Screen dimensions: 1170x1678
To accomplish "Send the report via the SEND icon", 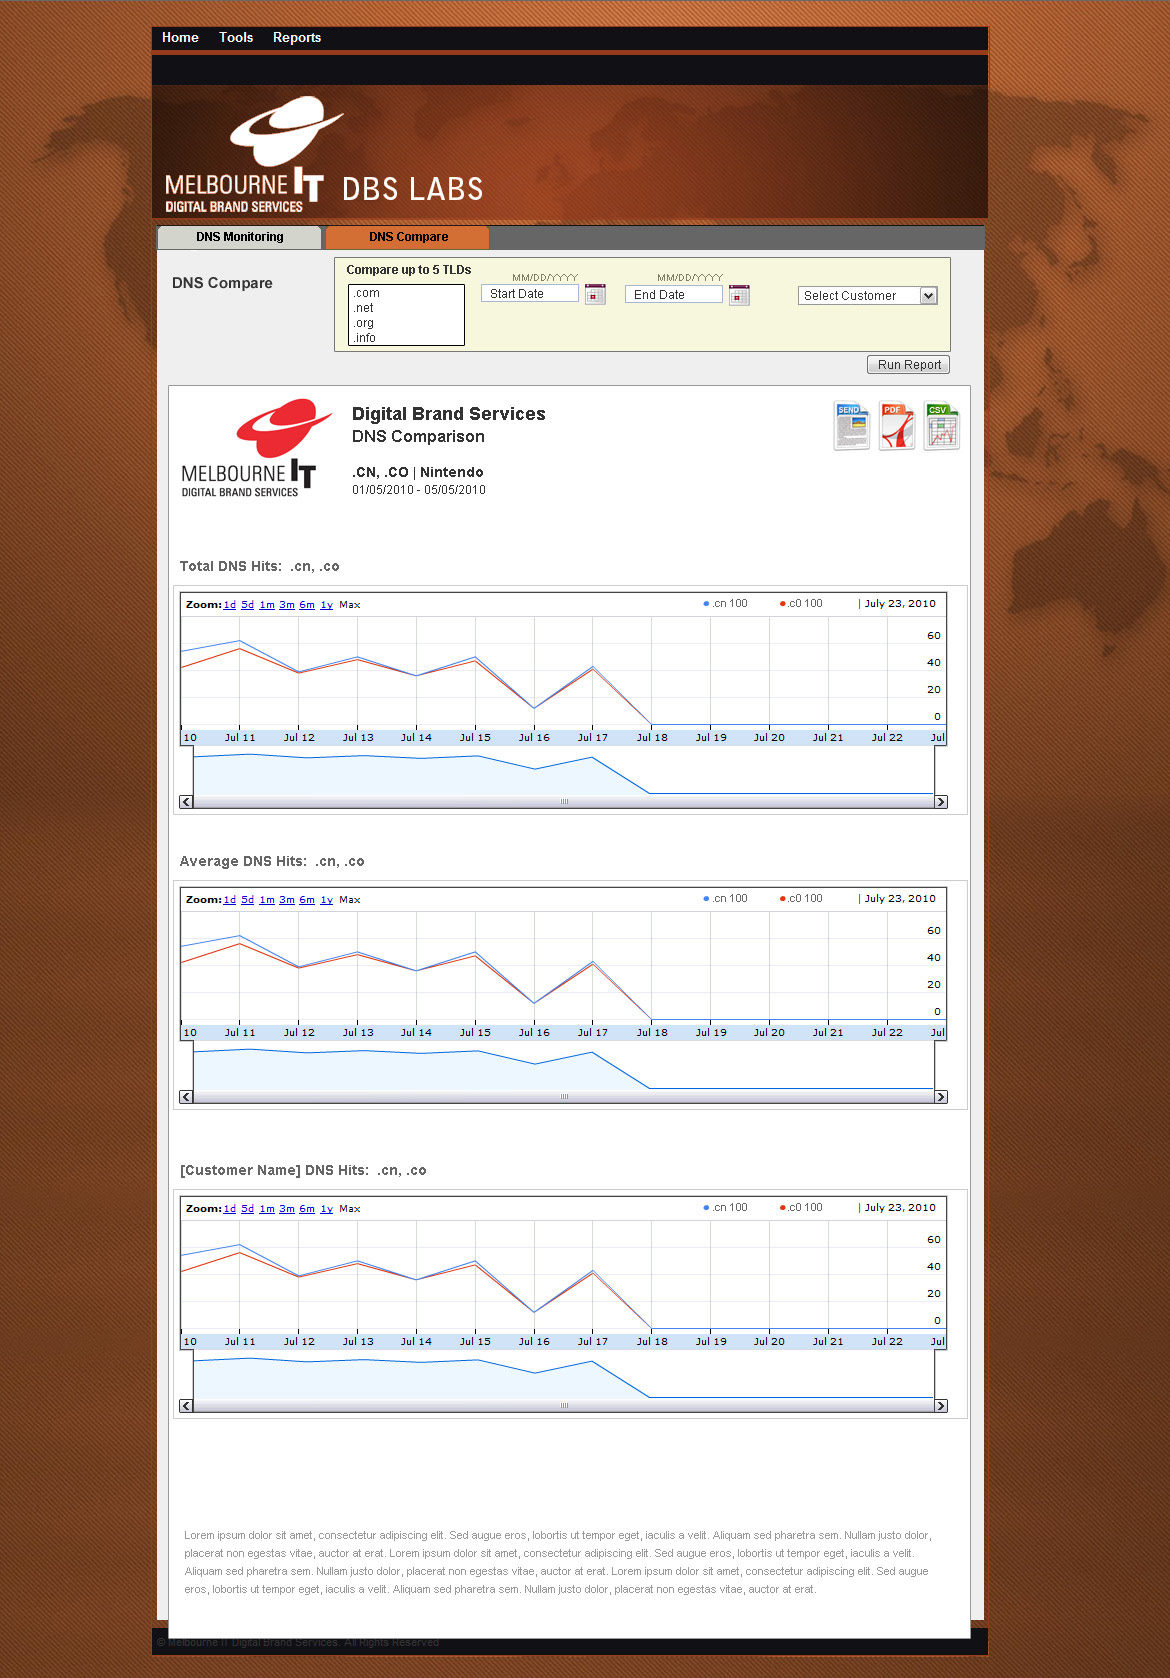I will click(851, 426).
